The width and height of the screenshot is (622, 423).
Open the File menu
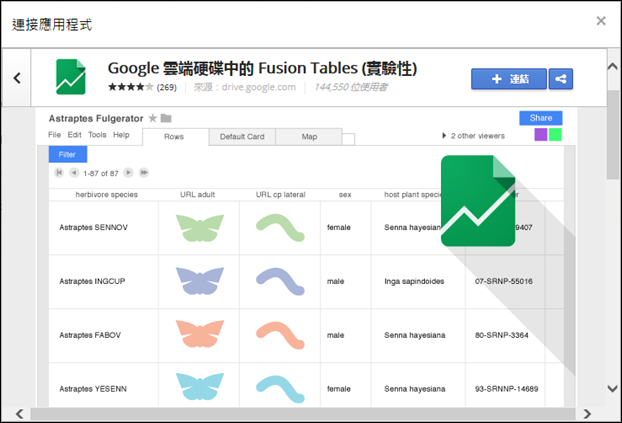pyautogui.click(x=55, y=135)
